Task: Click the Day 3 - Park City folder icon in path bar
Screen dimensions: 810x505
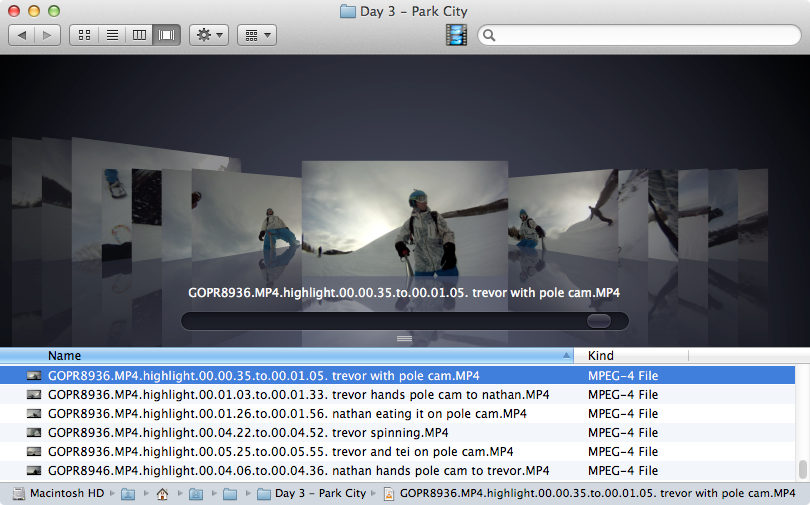Action: click(x=264, y=494)
